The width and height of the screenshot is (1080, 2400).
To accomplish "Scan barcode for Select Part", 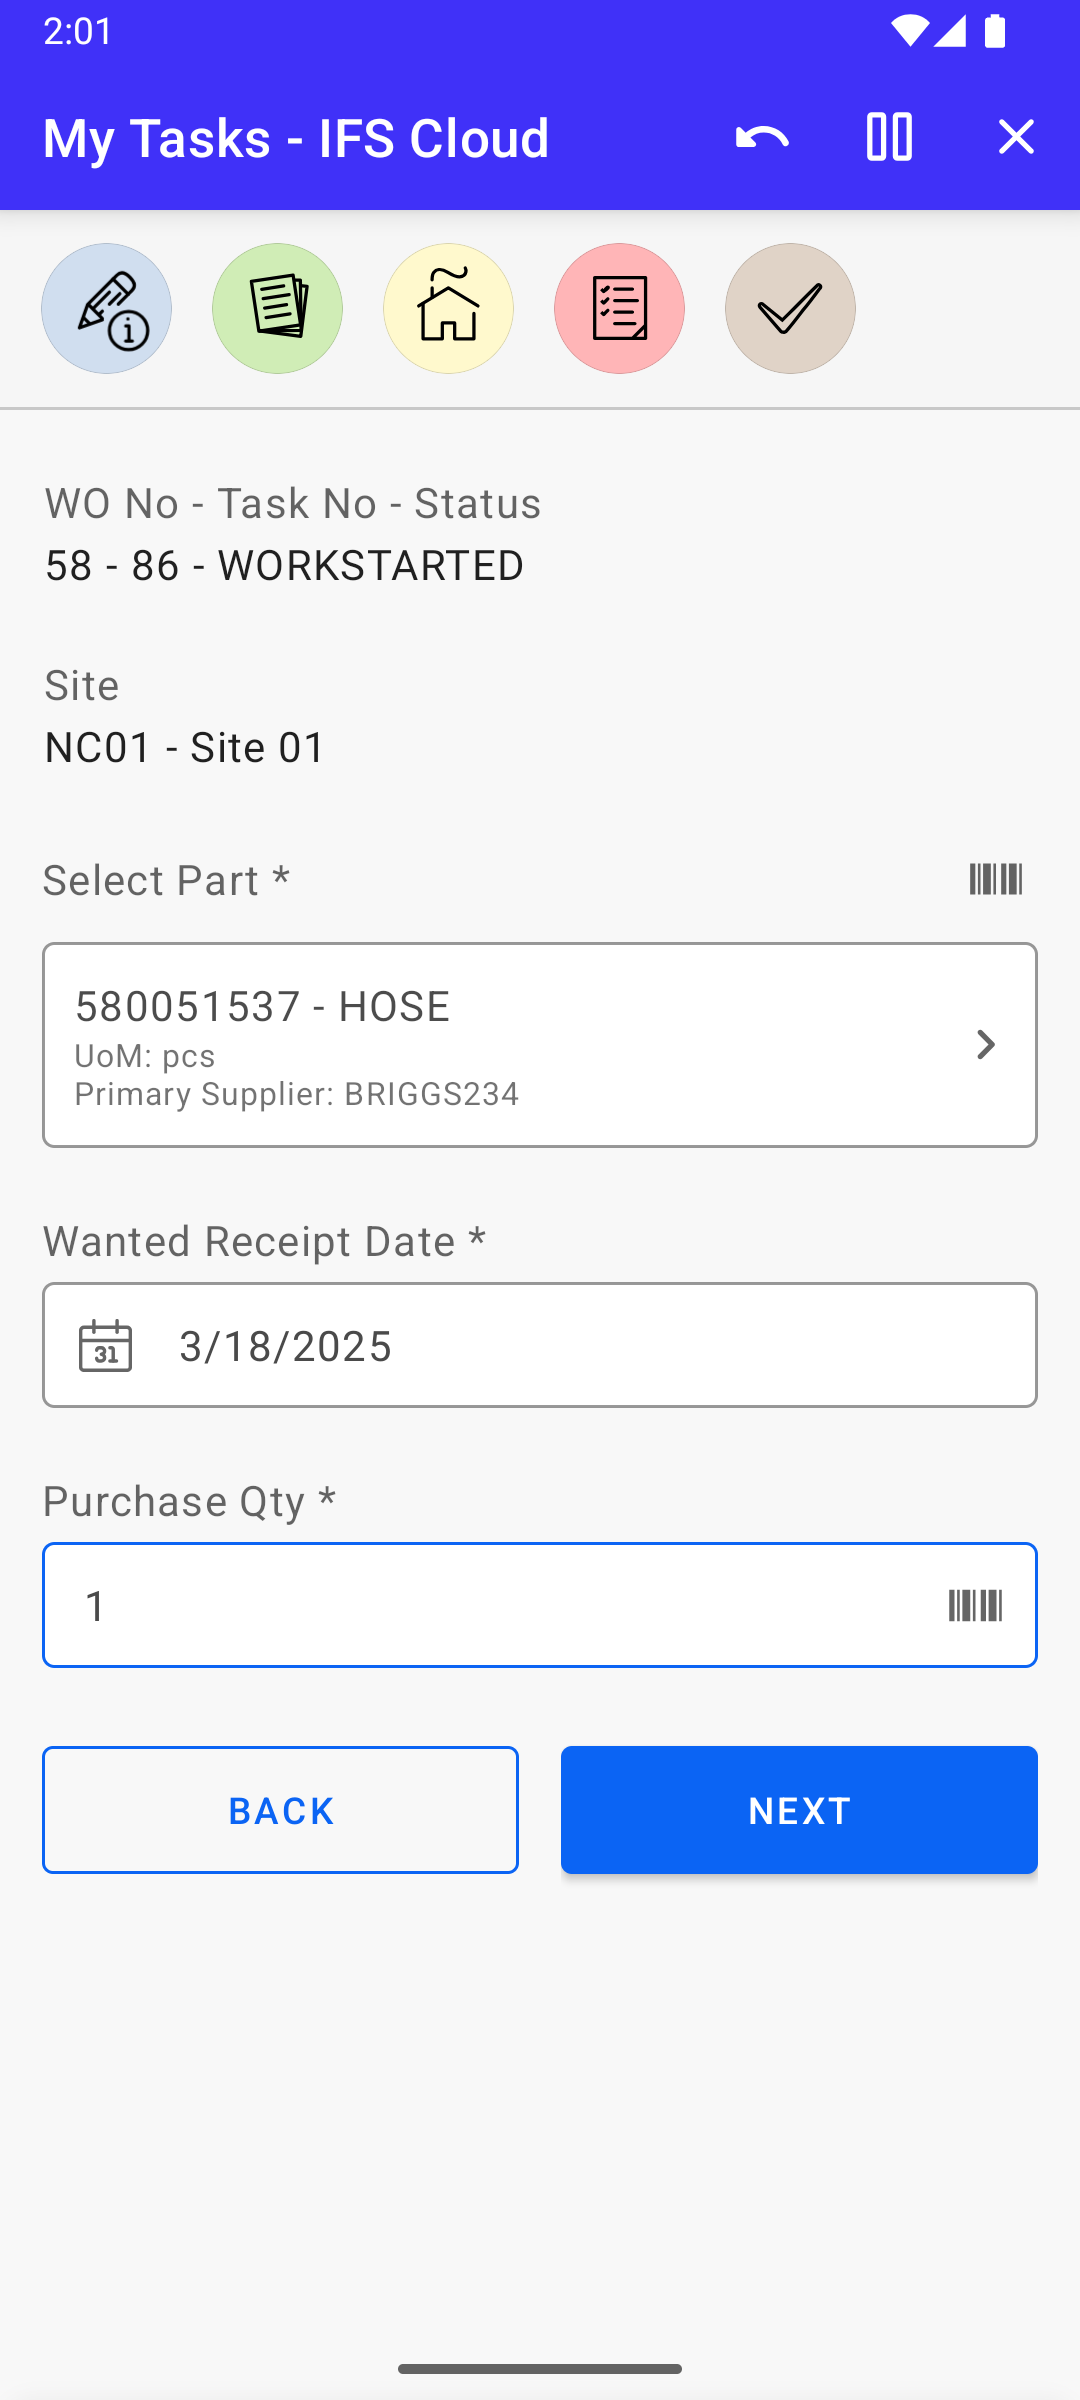I will point(995,880).
